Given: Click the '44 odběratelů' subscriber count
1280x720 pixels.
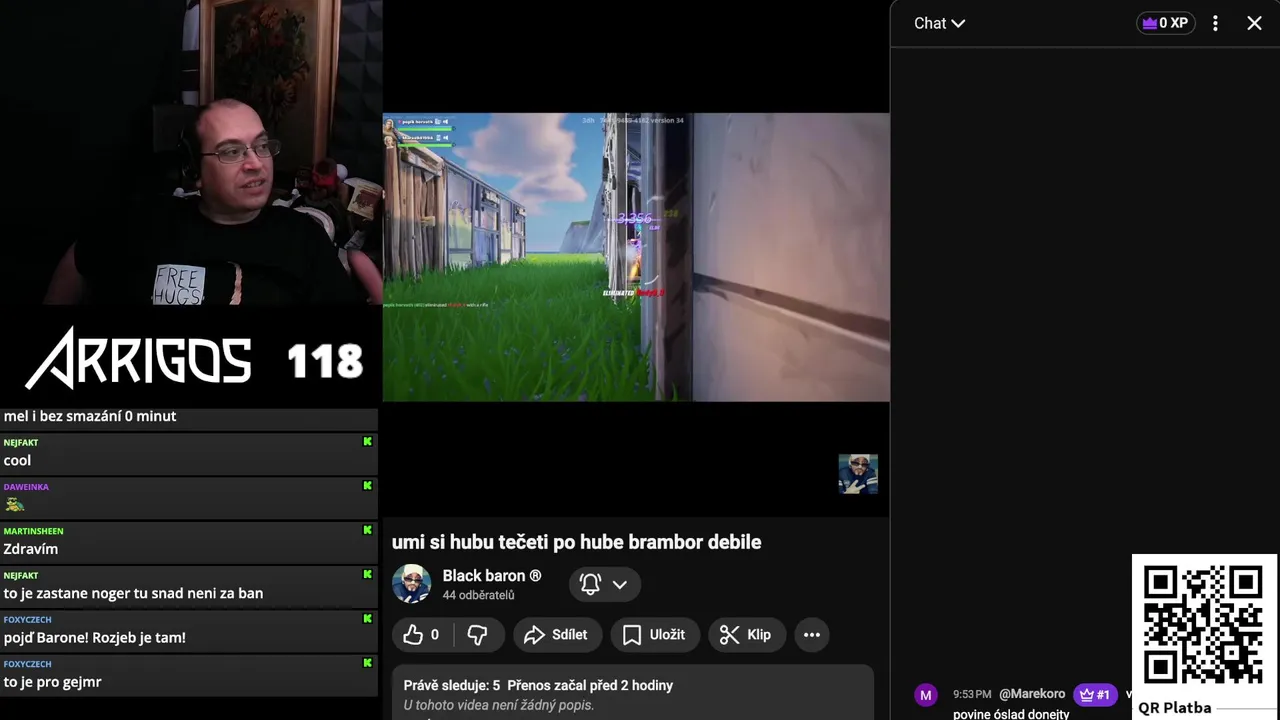Looking at the screenshot, I should click(478, 595).
